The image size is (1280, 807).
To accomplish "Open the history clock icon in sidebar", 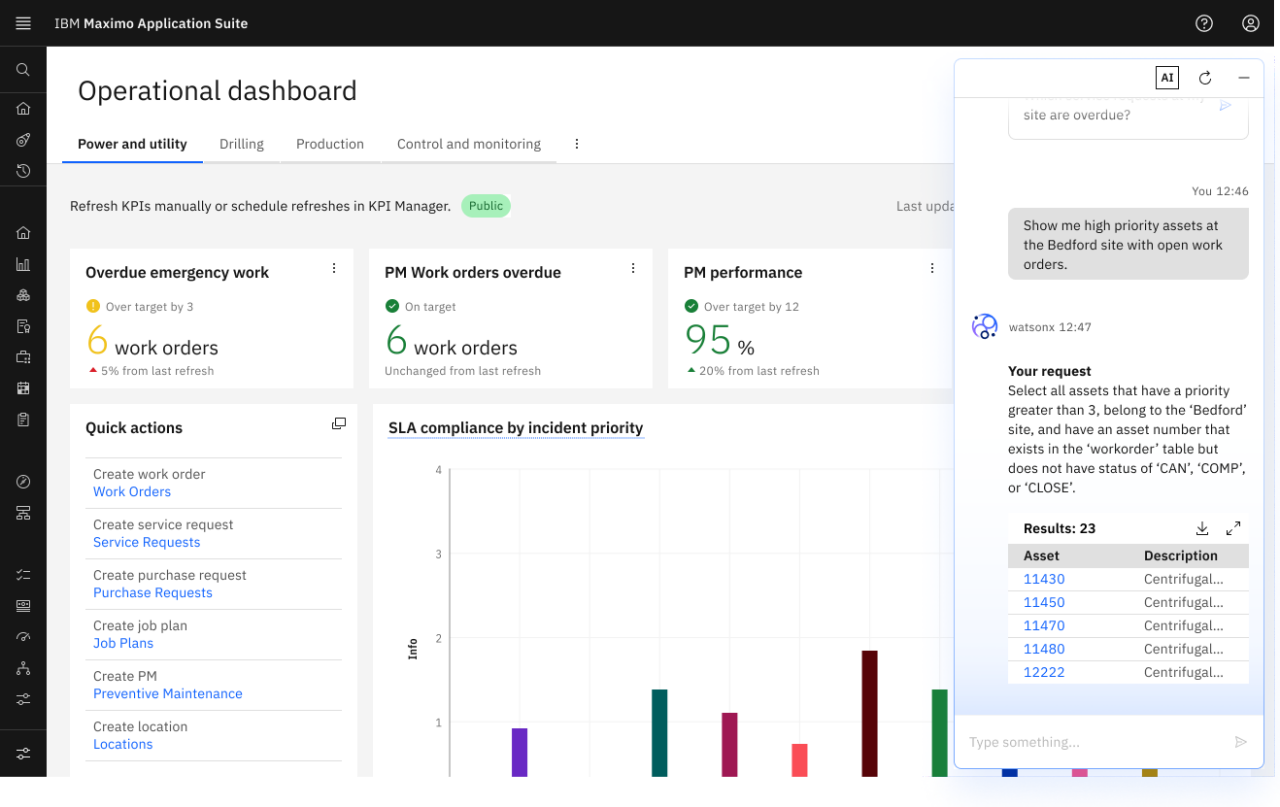I will (23, 171).
